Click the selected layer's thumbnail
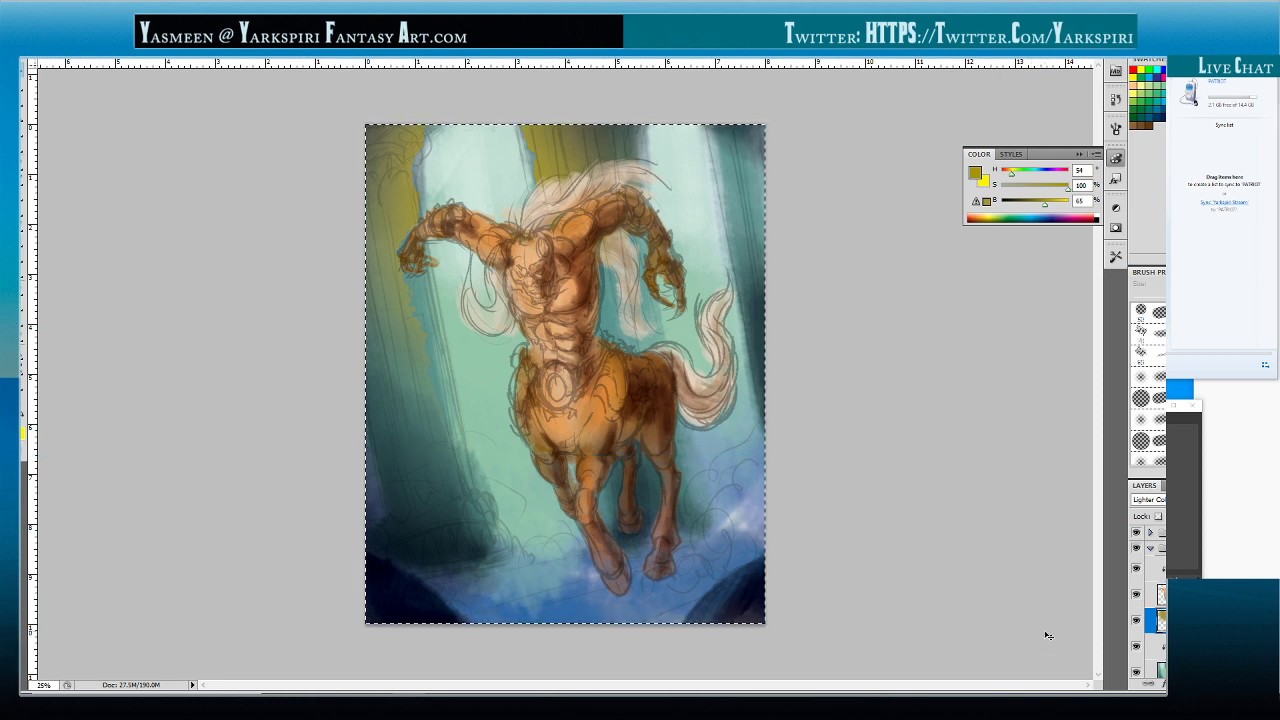 pyautogui.click(x=1161, y=620)
